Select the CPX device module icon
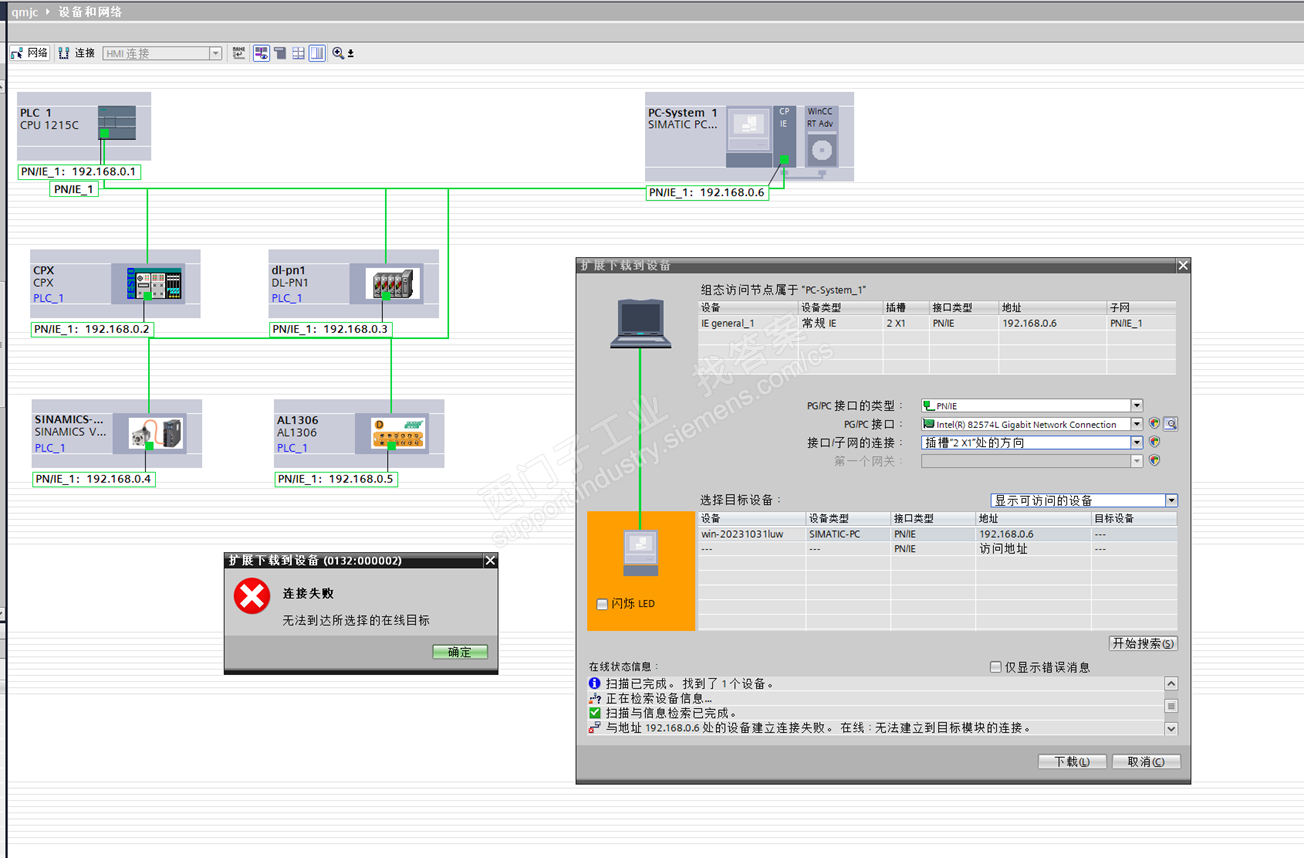 point(155,284)
